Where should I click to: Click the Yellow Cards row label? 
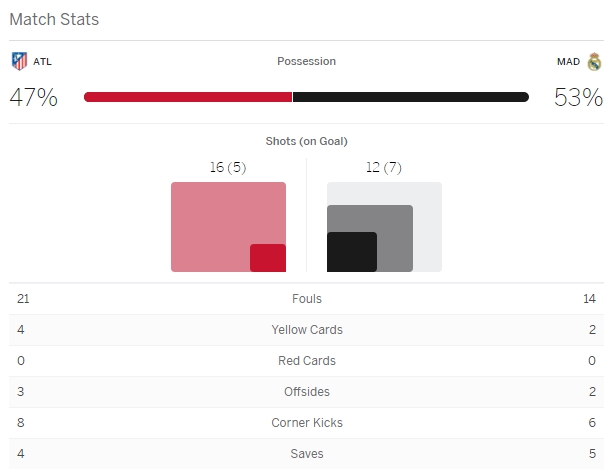pyautogui.click(x=306, y=330)
